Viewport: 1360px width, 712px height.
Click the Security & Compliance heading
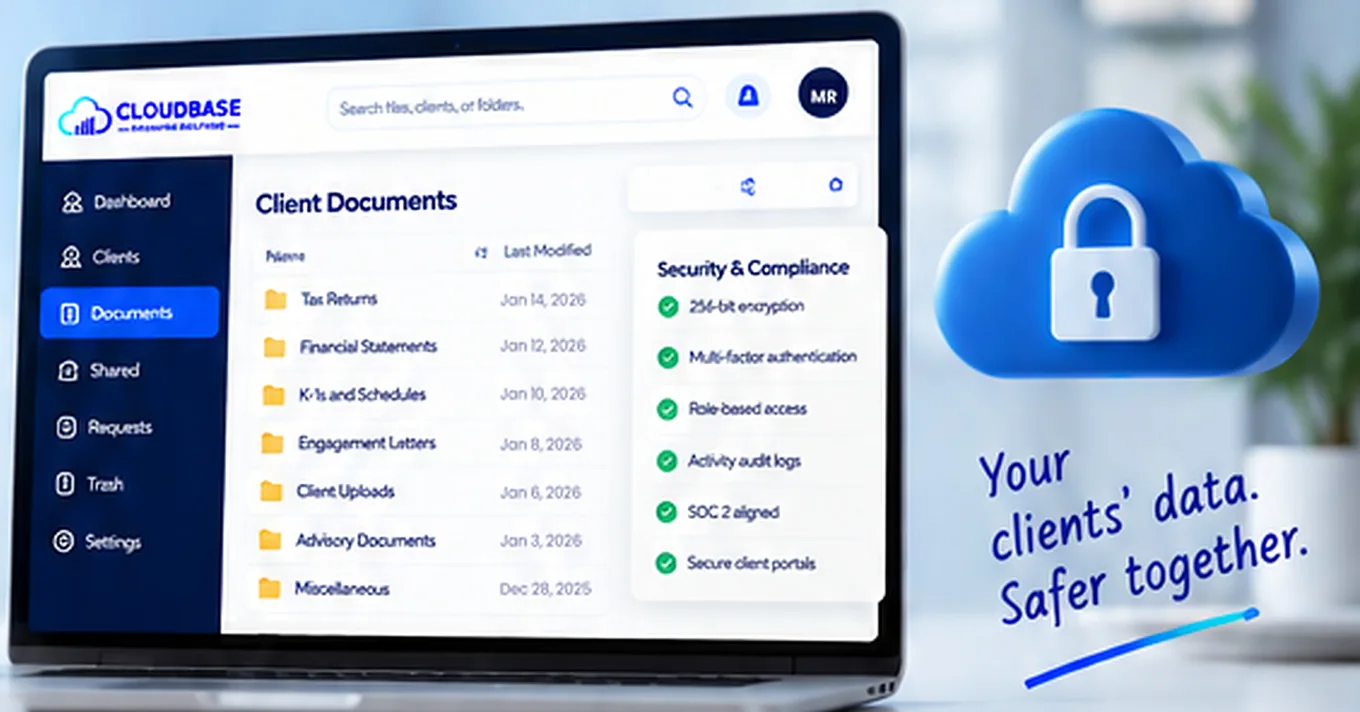point(753,268)
